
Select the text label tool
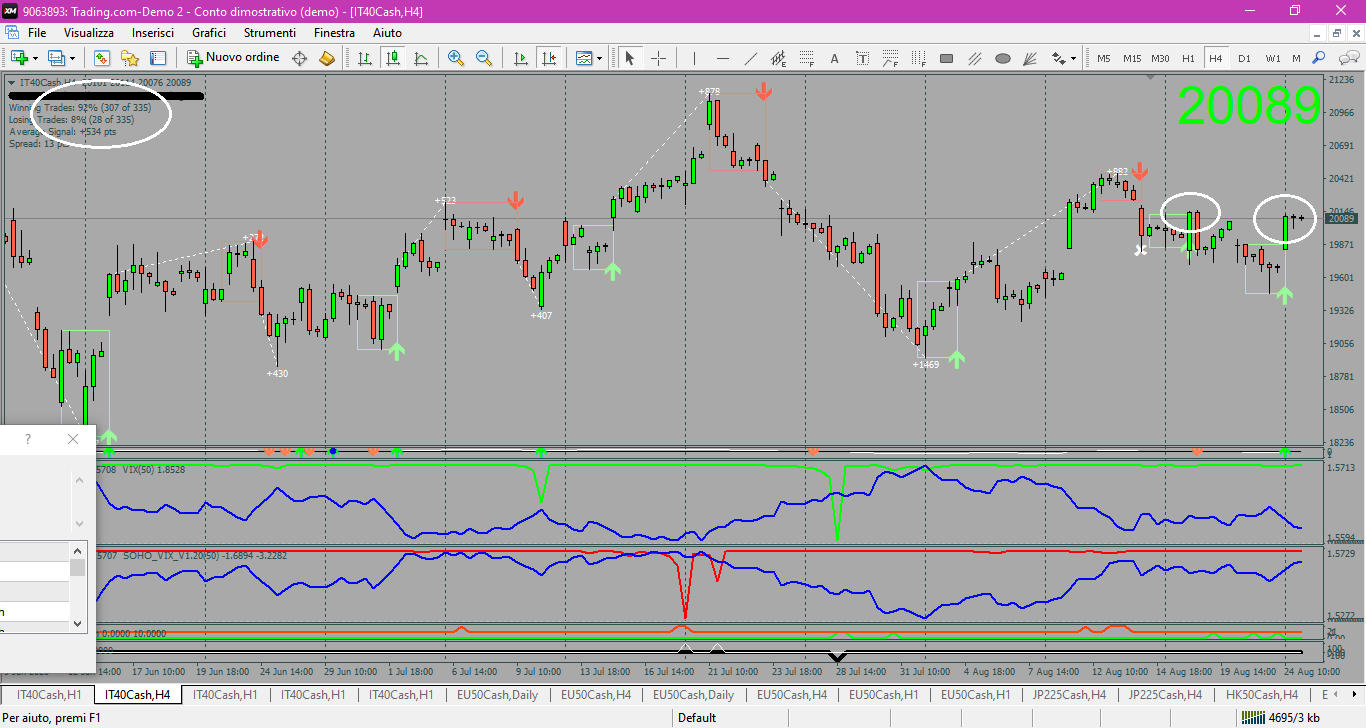[862, 58]
